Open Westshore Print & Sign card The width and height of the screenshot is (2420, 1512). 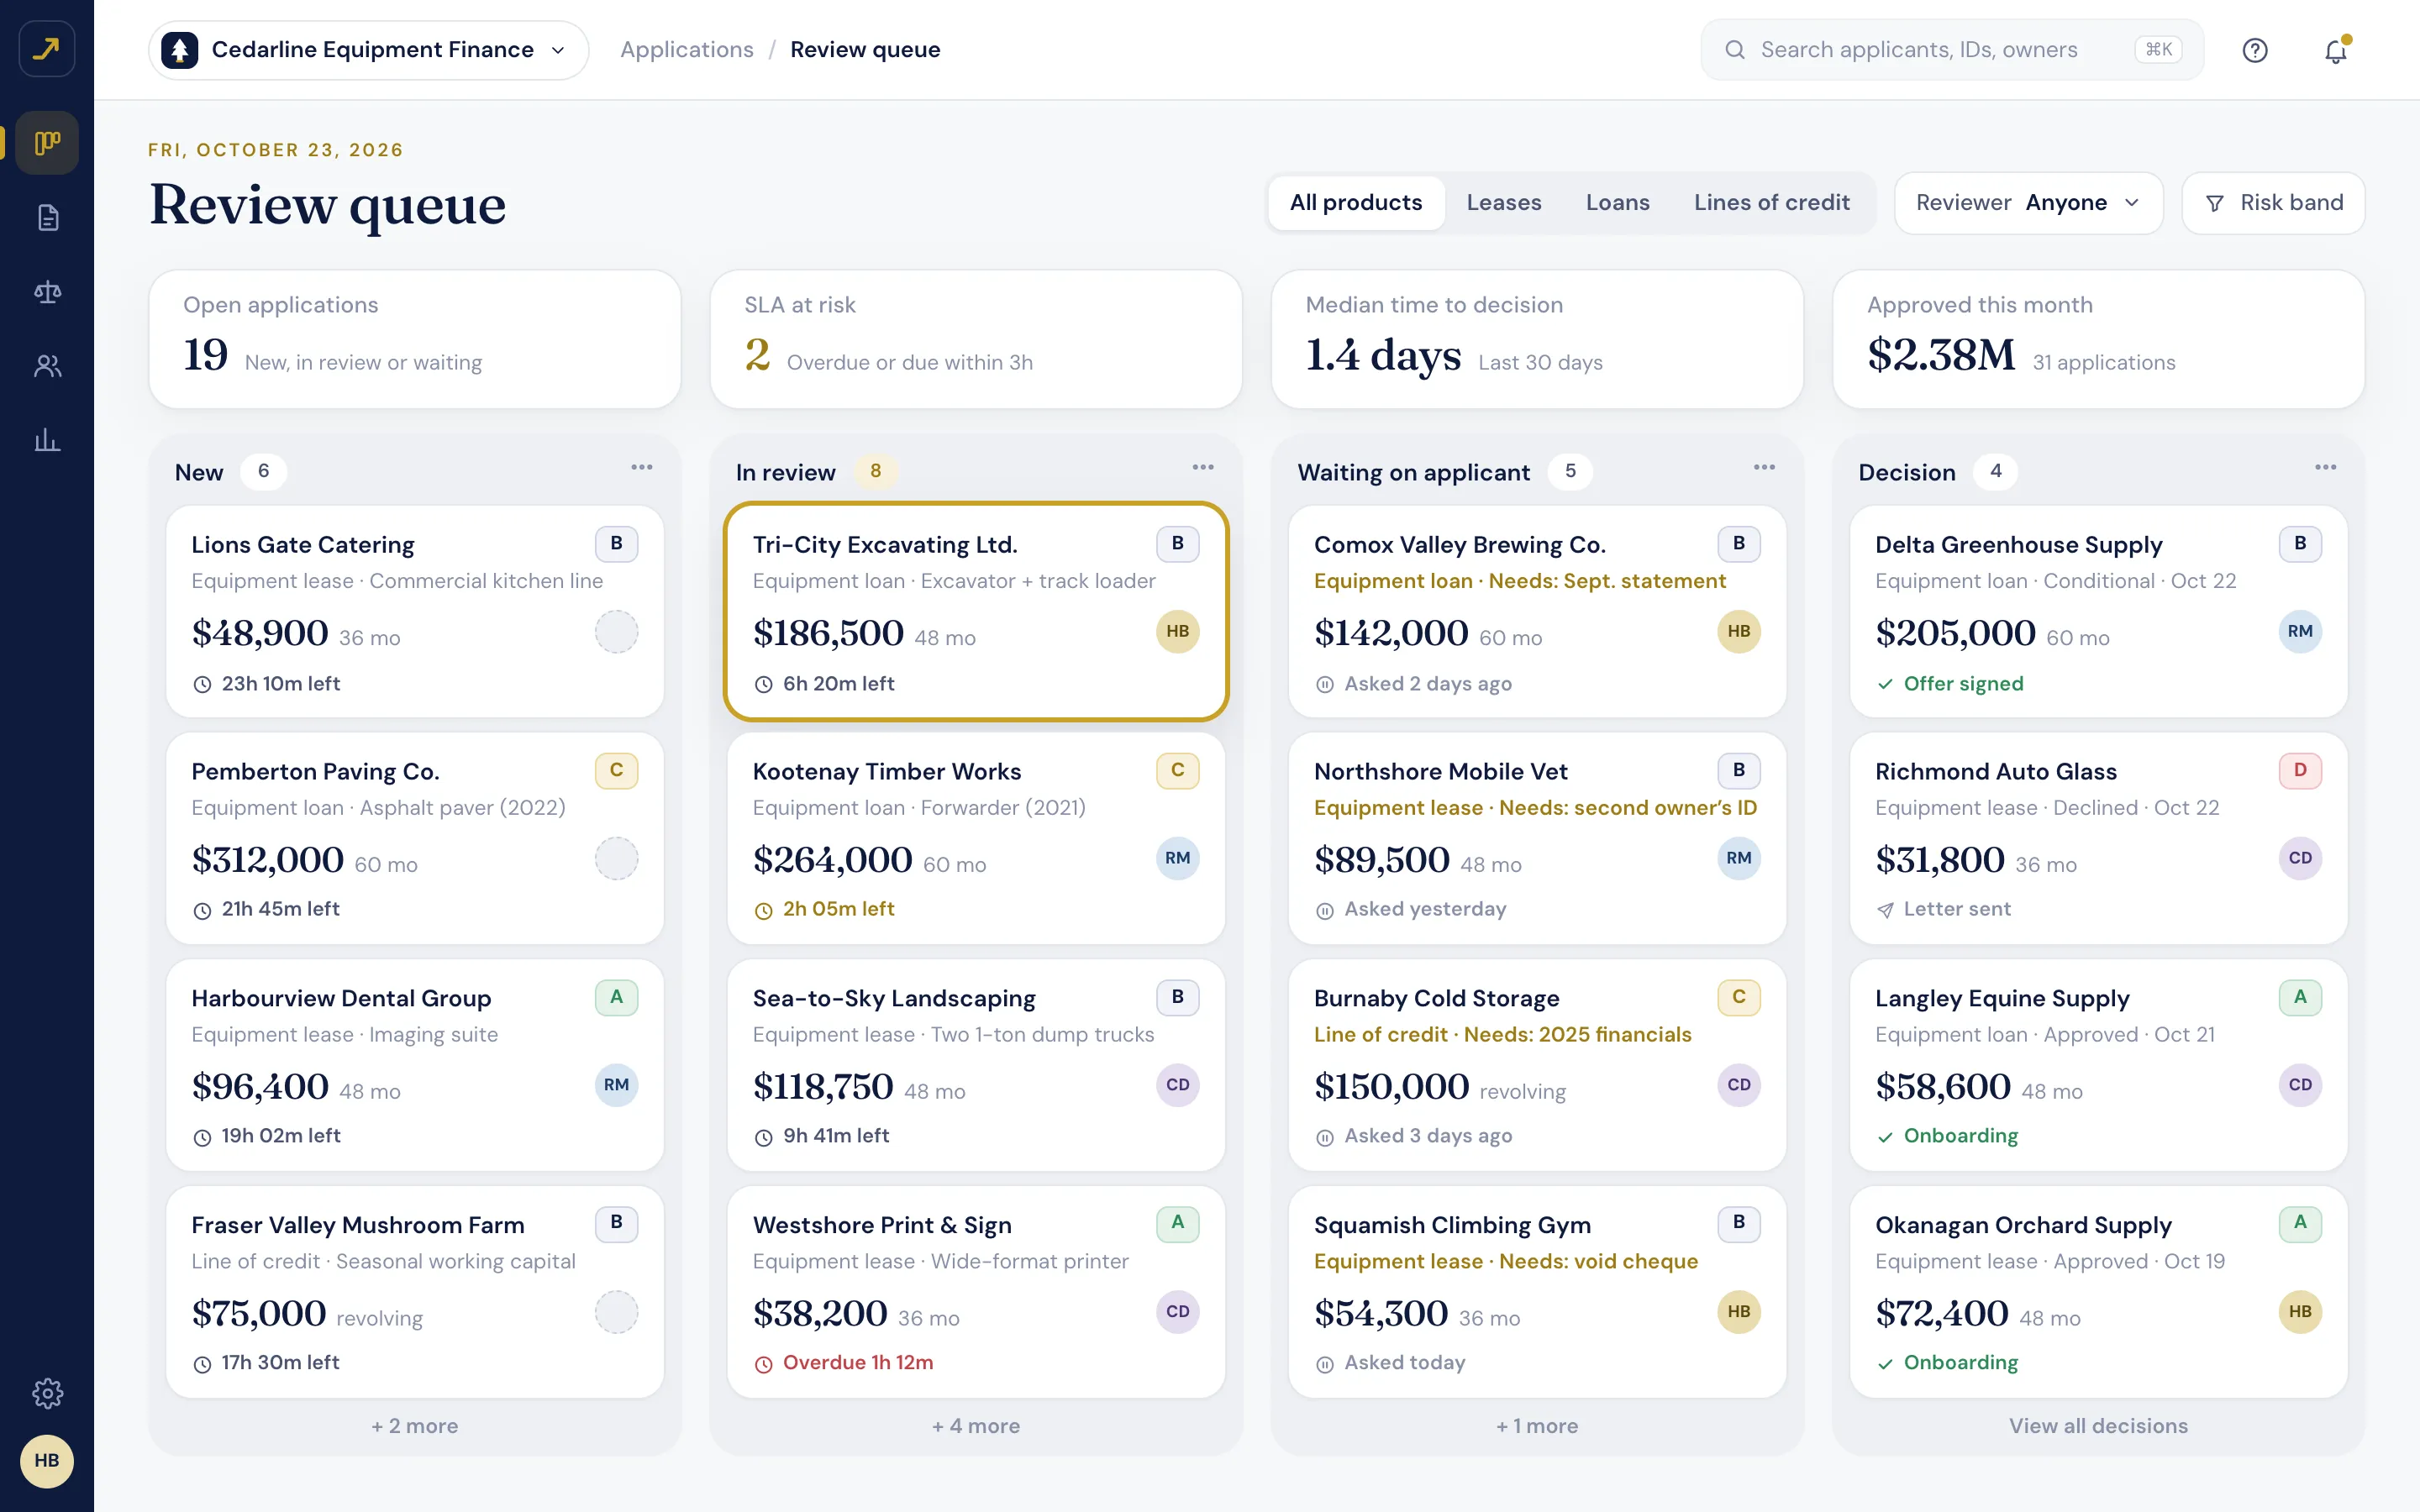tap(976, 1291)
